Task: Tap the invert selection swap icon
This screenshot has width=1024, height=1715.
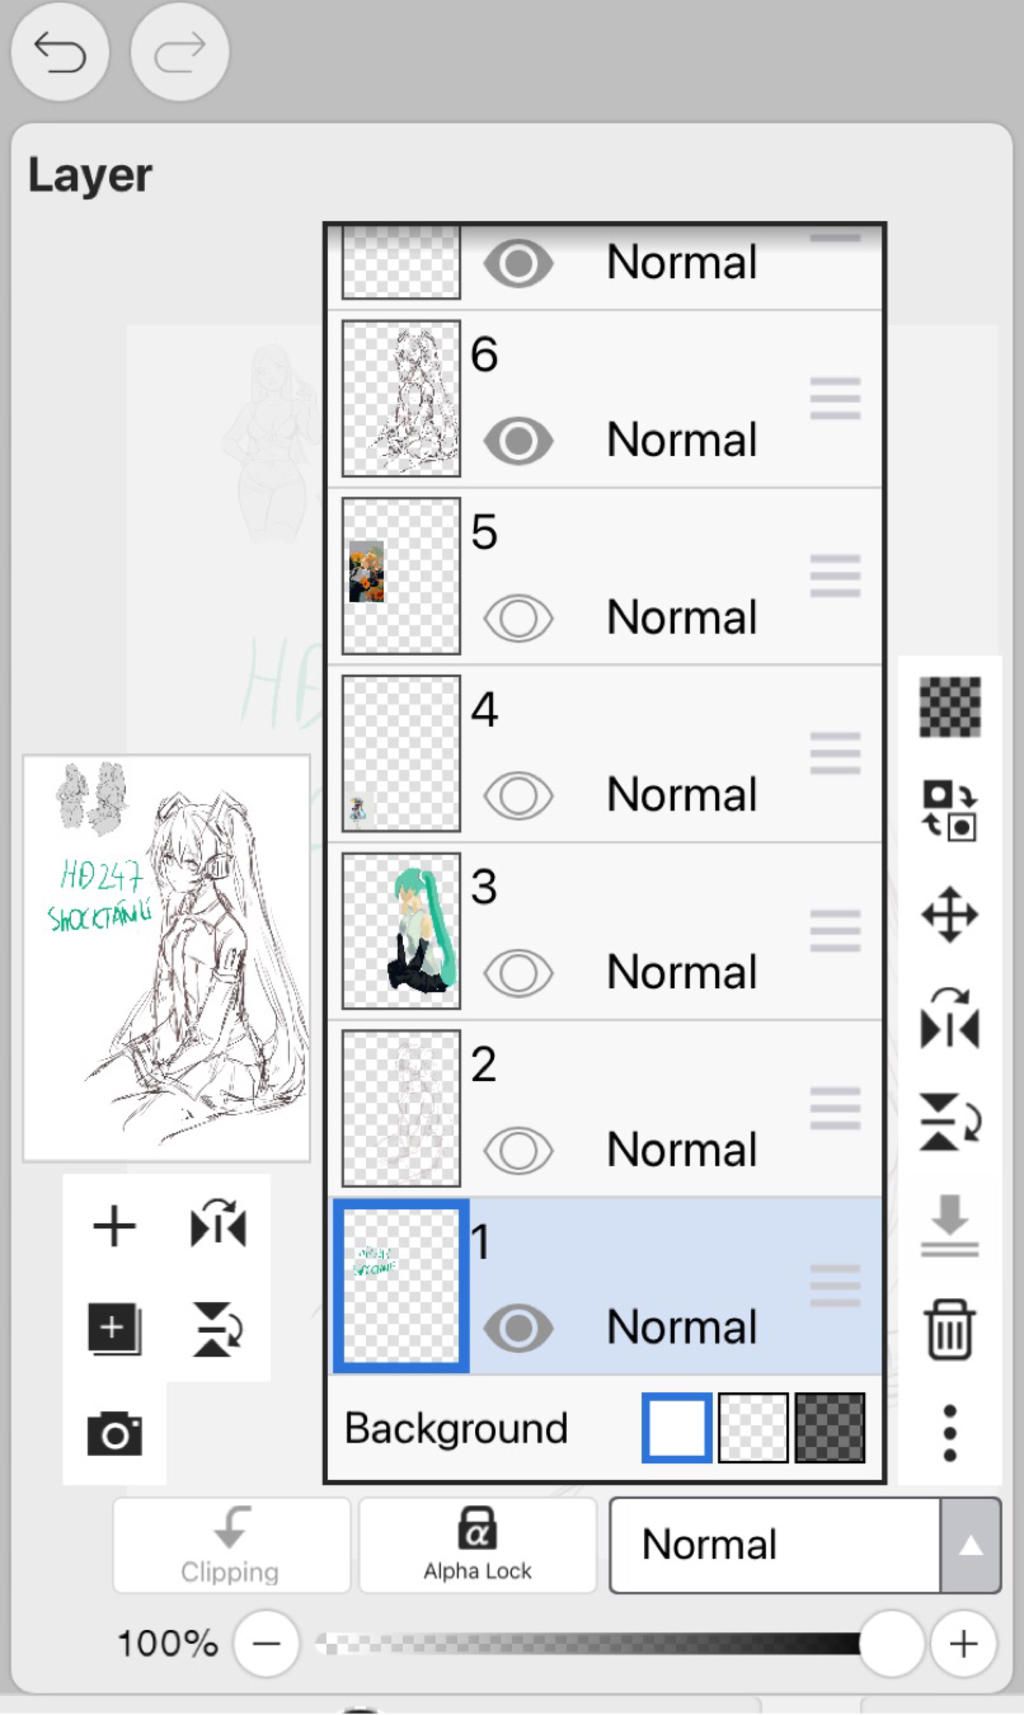Action: (x=950, y=810)
